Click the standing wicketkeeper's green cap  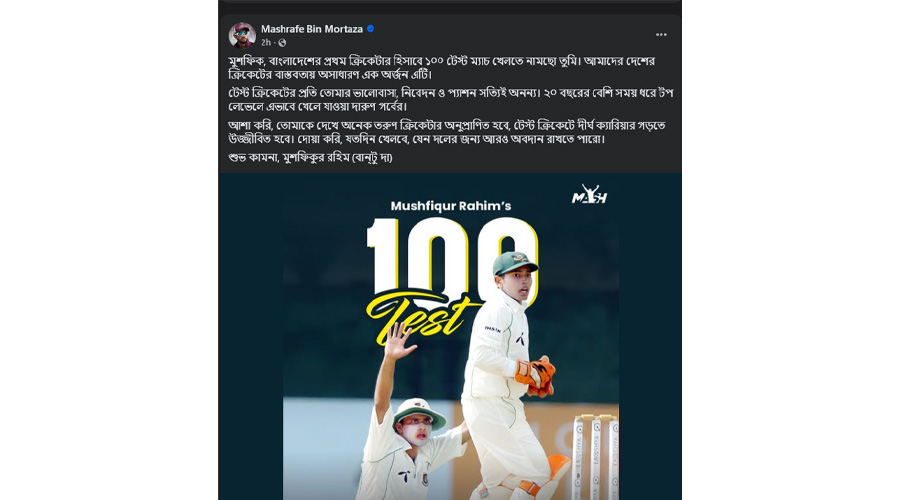(514, 263)
